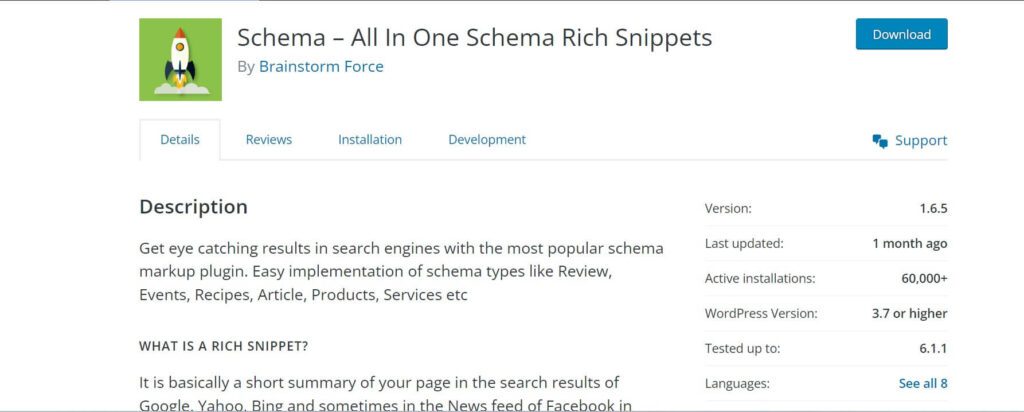This screenshot has width=1024, height=412.
Task: Click the '3.7 or higher' WordPress version value
Action: 908,313
